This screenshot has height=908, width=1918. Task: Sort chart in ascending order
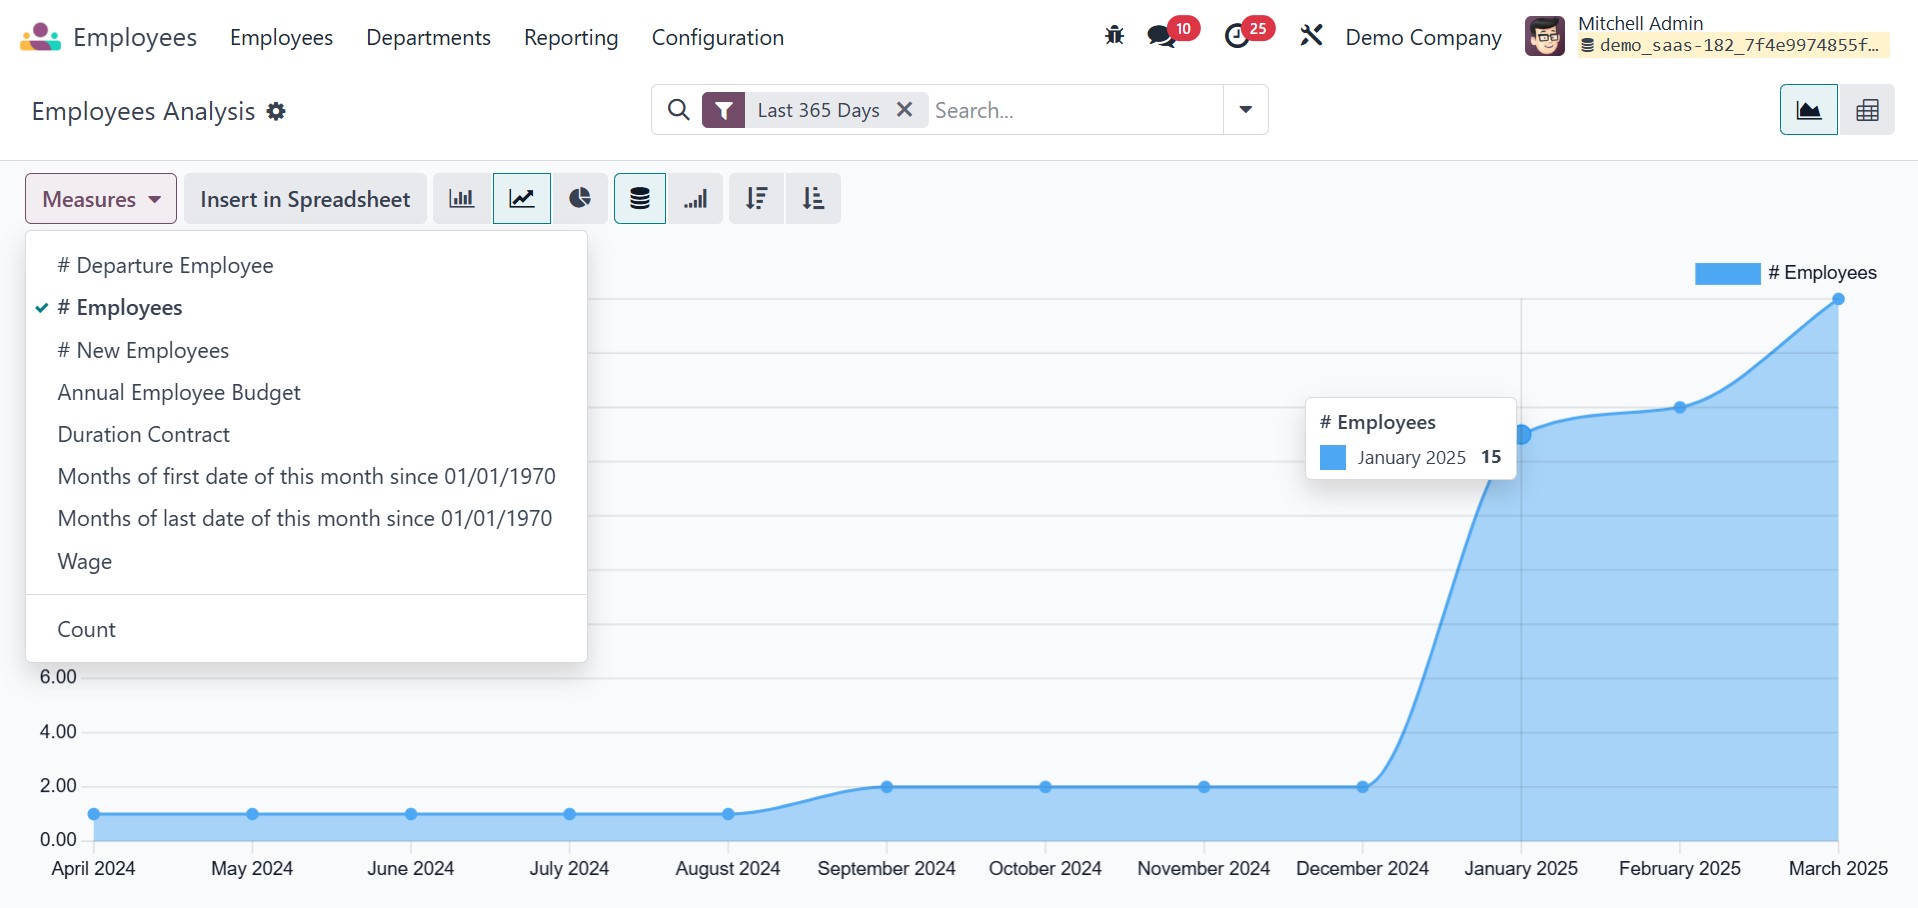[813, 199]
